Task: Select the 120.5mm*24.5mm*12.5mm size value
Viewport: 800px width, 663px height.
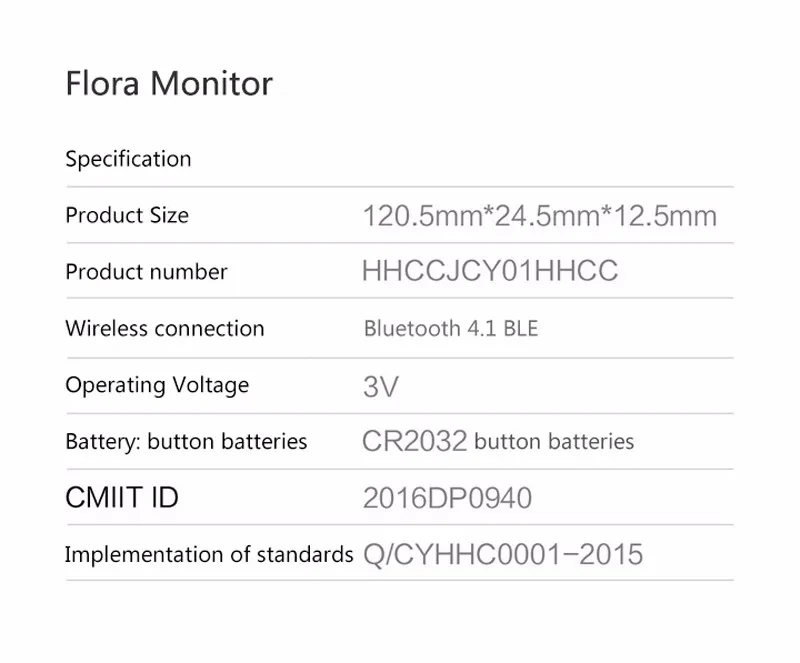Action: point(540,216)
